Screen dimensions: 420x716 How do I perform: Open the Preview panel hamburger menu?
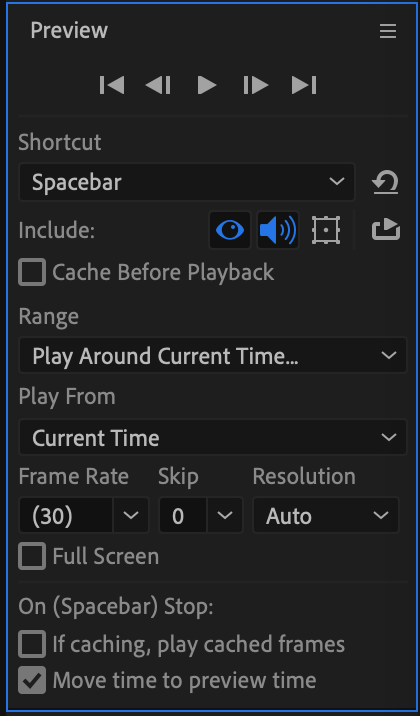tap(388, 32)
